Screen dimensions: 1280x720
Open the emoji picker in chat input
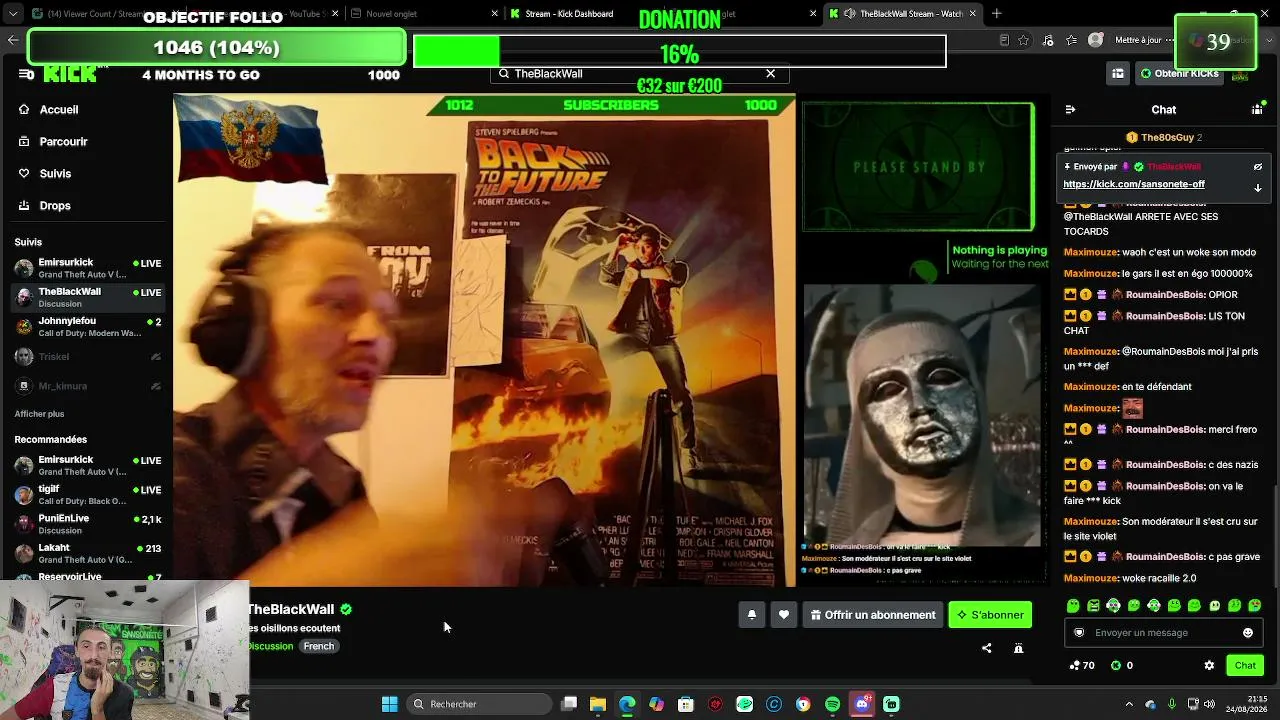pos(1247,633)
